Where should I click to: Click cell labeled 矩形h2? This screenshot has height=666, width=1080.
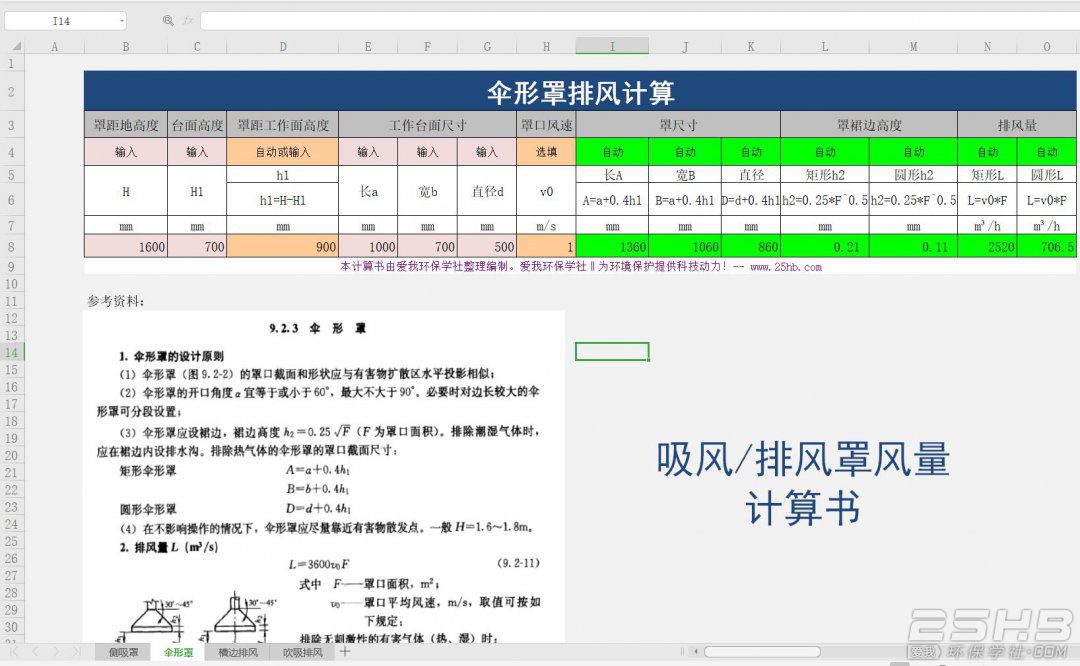[x=824, y=175]
